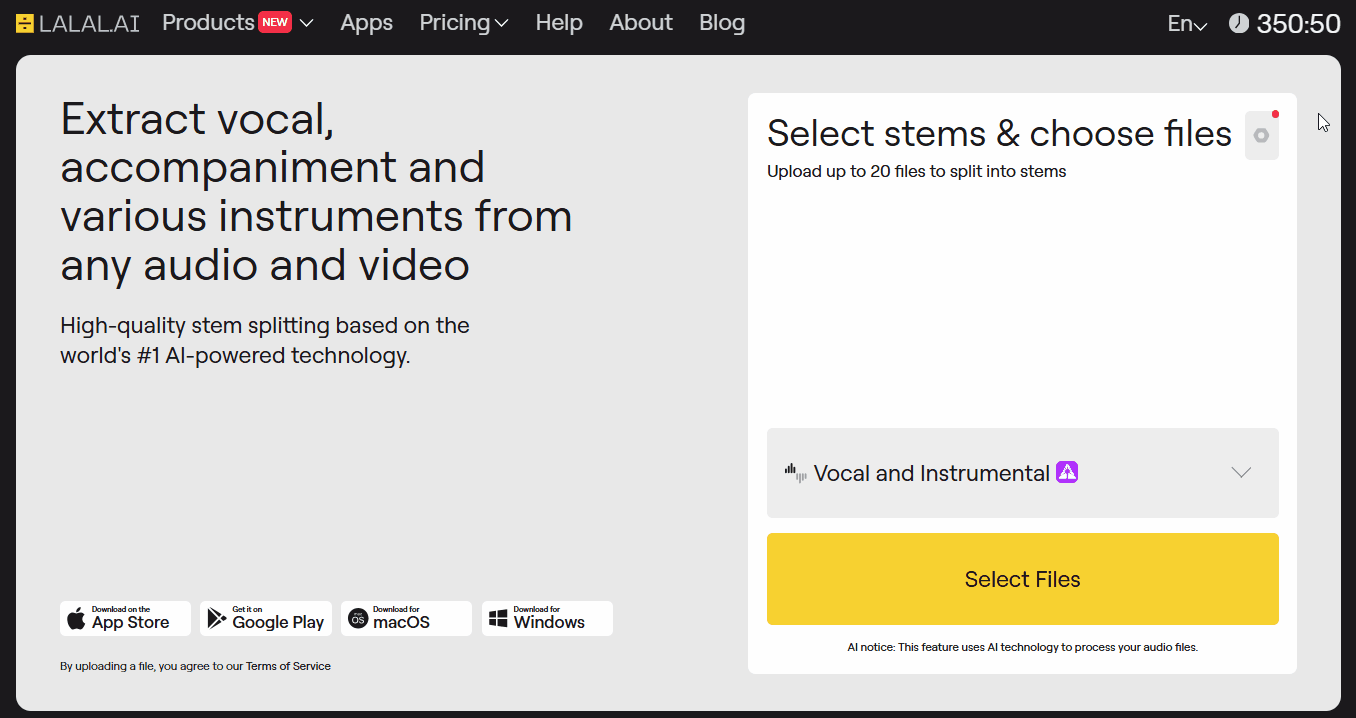Click the LALAL.AI logo icon
1356x718 pixels.
point(25,23)
